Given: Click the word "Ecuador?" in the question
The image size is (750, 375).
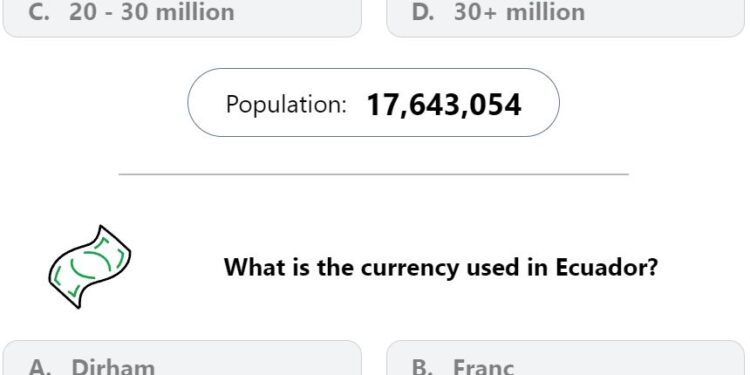Looking at the screenshot, I should tap(607, 266).
